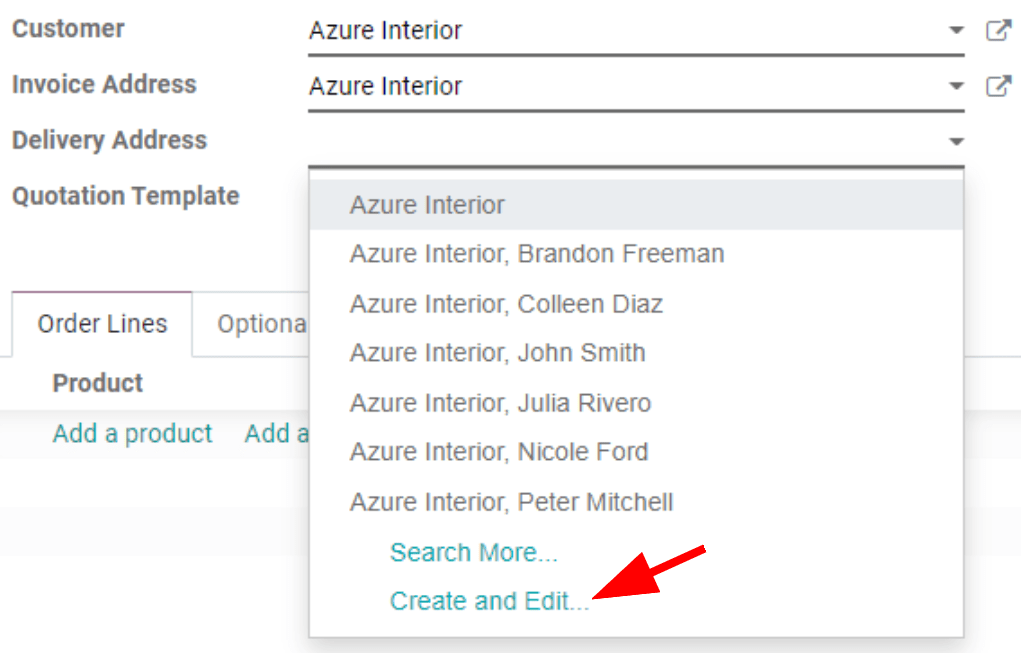The image size is (1021, 655).
Task: Click Add a product link
Action: point(132,434)
